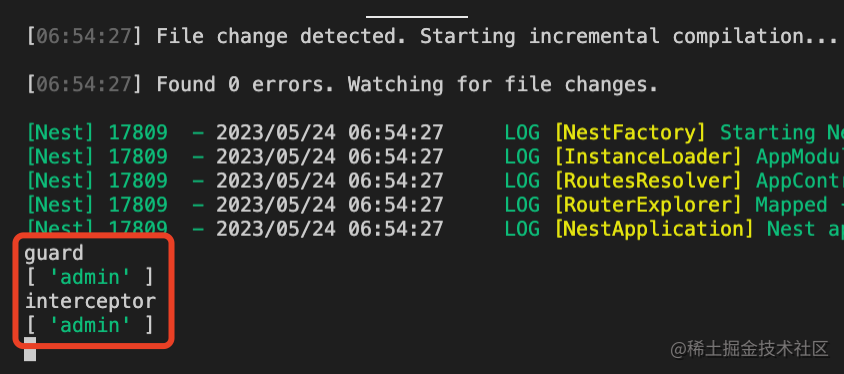Click the 'Found 0 errors' message

252,84
